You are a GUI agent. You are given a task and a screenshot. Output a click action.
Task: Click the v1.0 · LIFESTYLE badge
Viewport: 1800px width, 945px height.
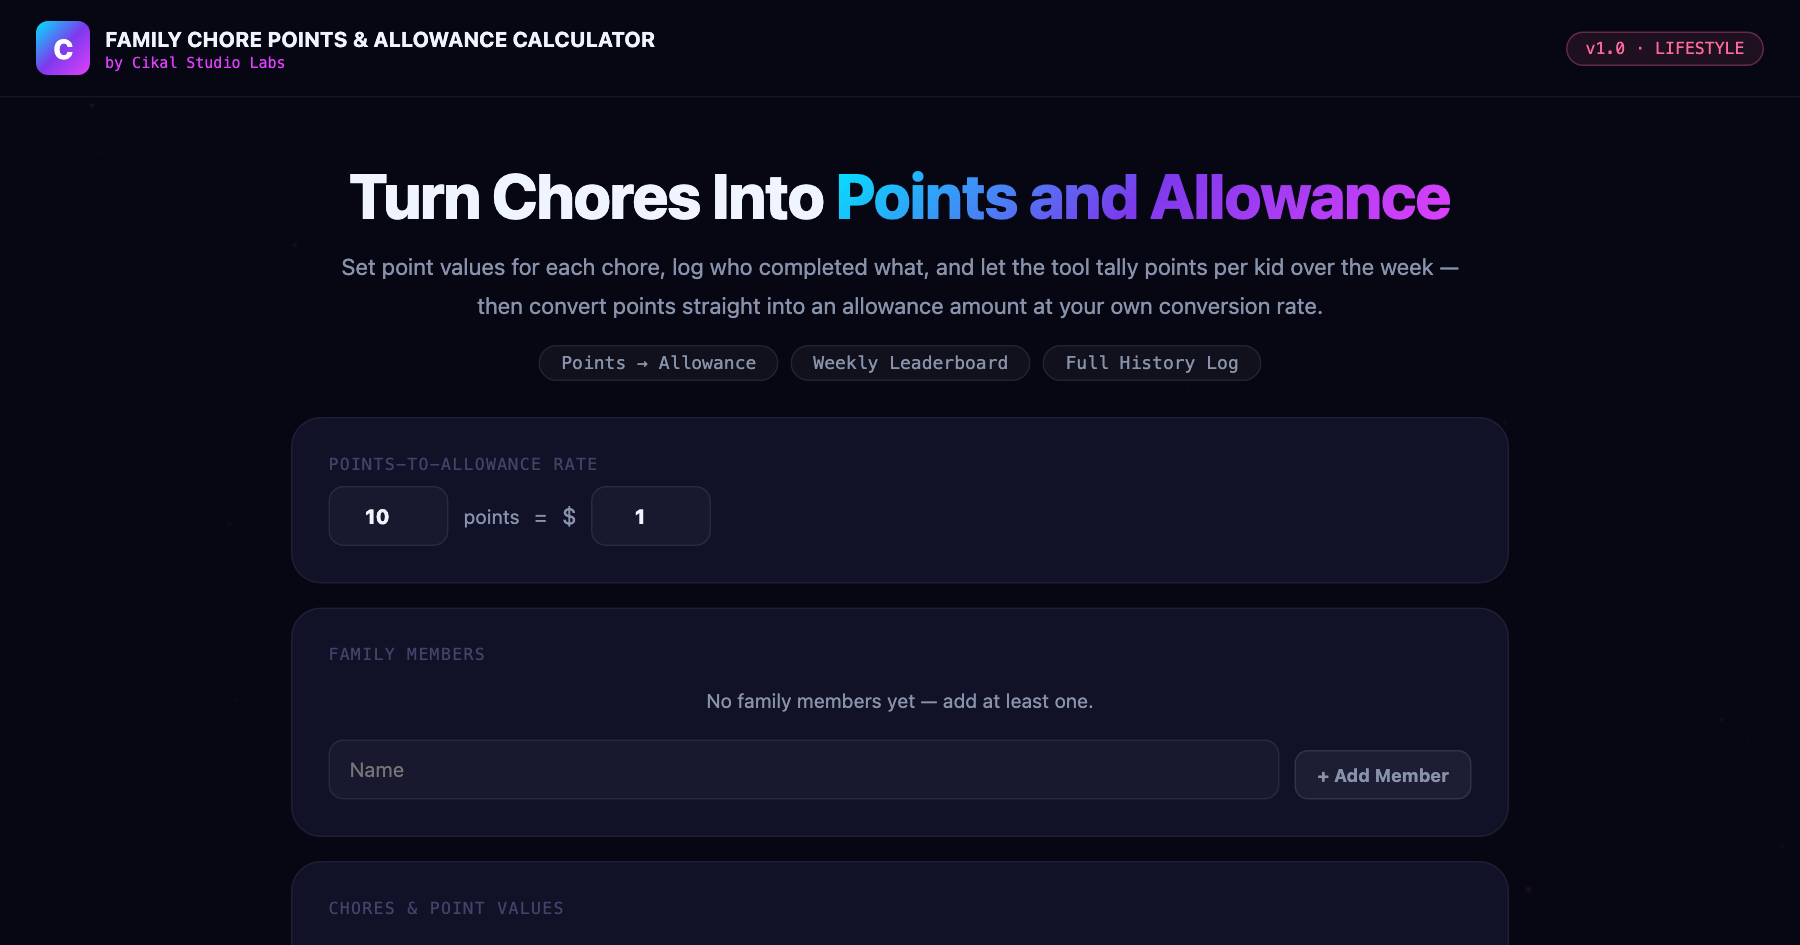(x=1664, y=48)
